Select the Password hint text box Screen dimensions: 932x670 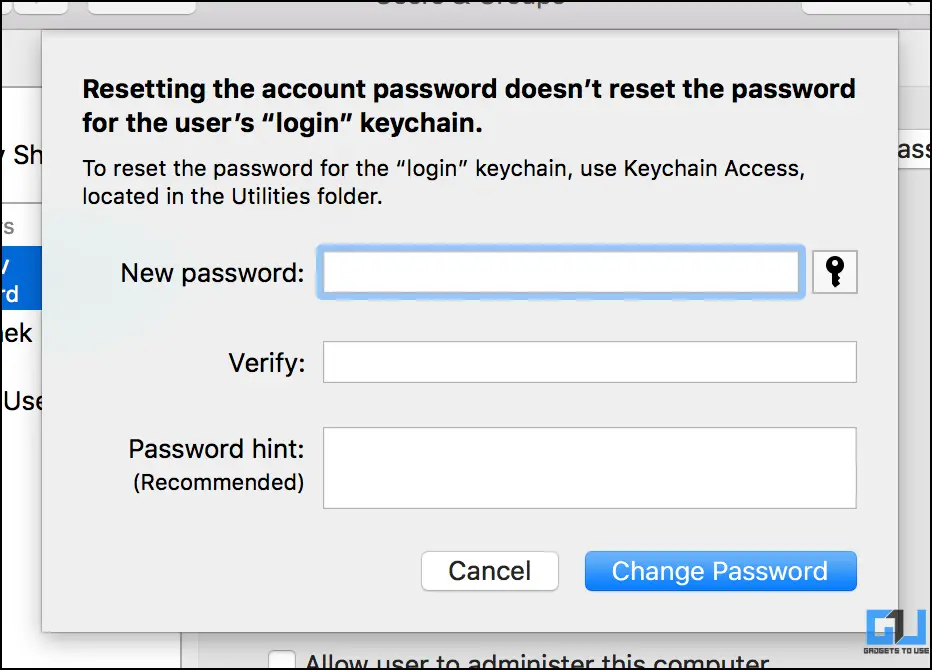(x=590, y=468)
